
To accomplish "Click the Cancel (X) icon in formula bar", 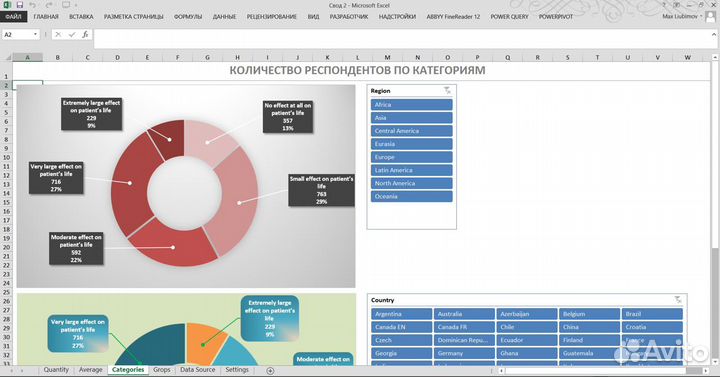I will point(58,34).
